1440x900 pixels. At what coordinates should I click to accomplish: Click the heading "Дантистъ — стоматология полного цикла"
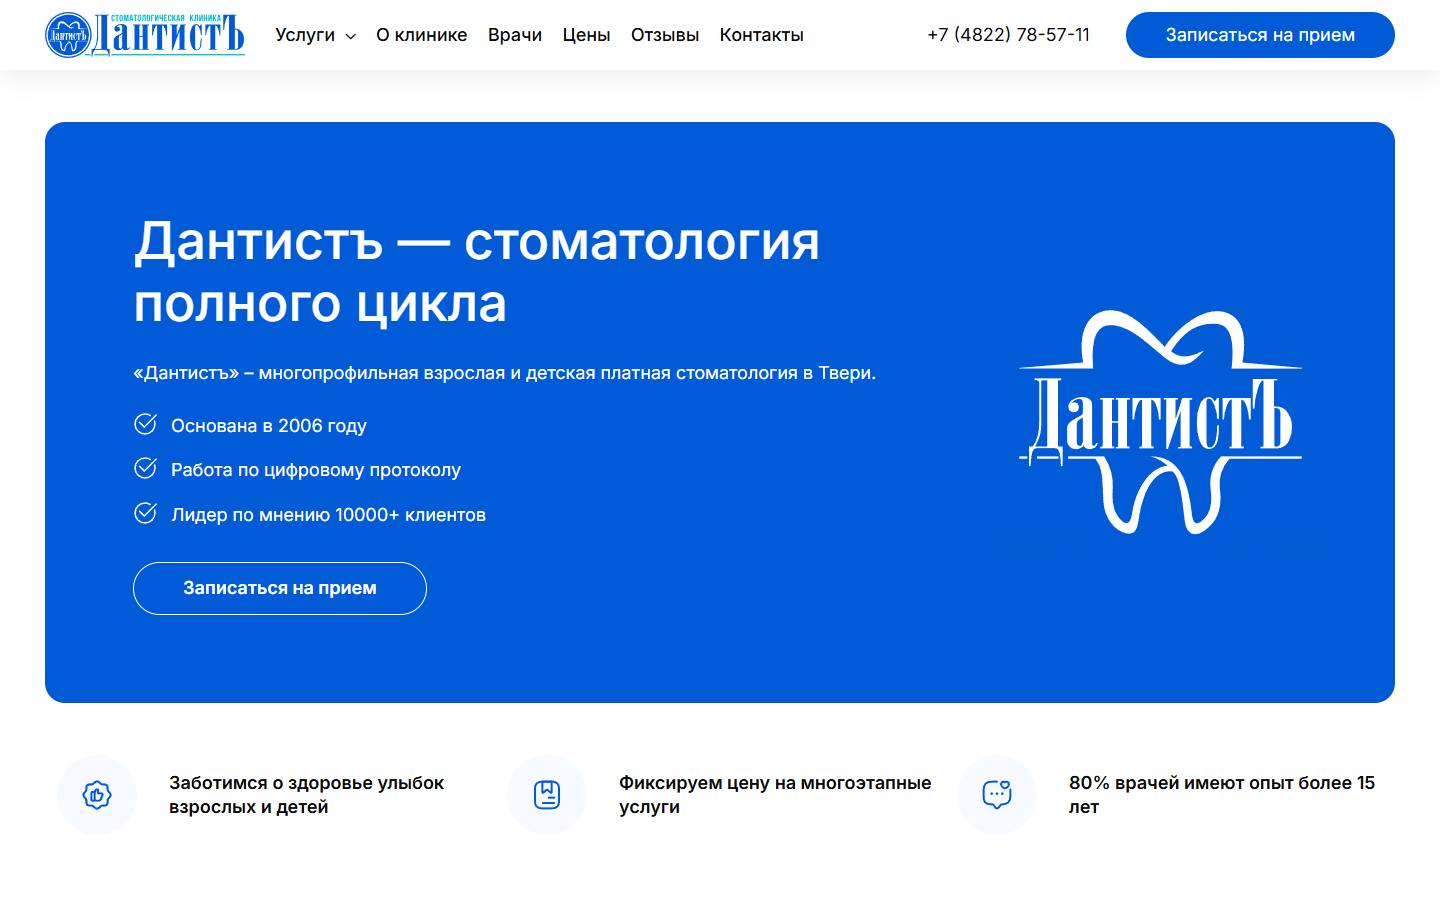point(477,272)
